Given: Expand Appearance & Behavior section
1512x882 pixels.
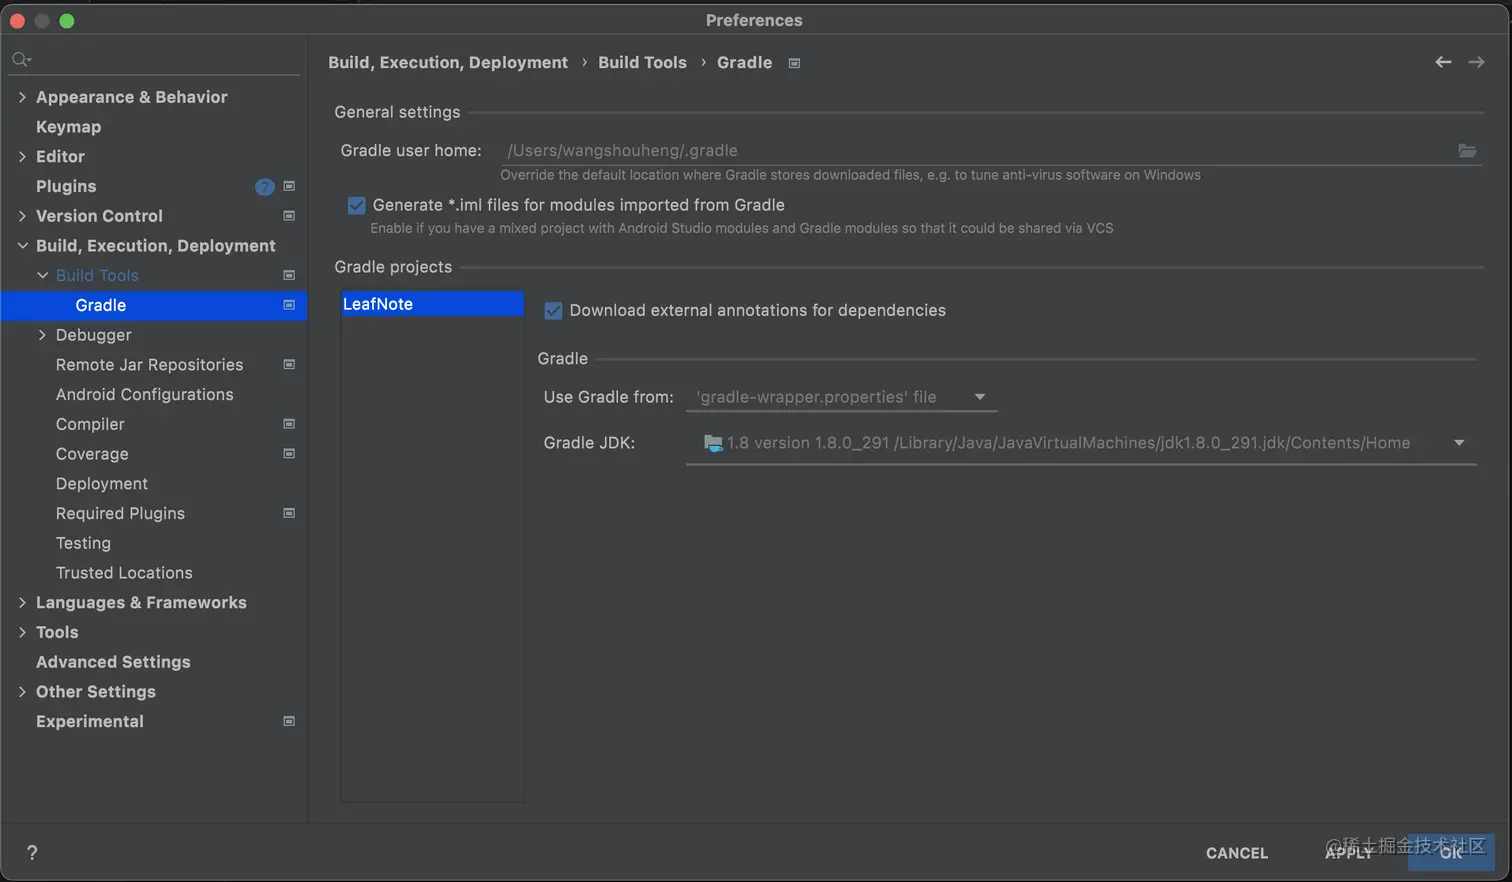Looking at the screenshot, I should (22, 97).
